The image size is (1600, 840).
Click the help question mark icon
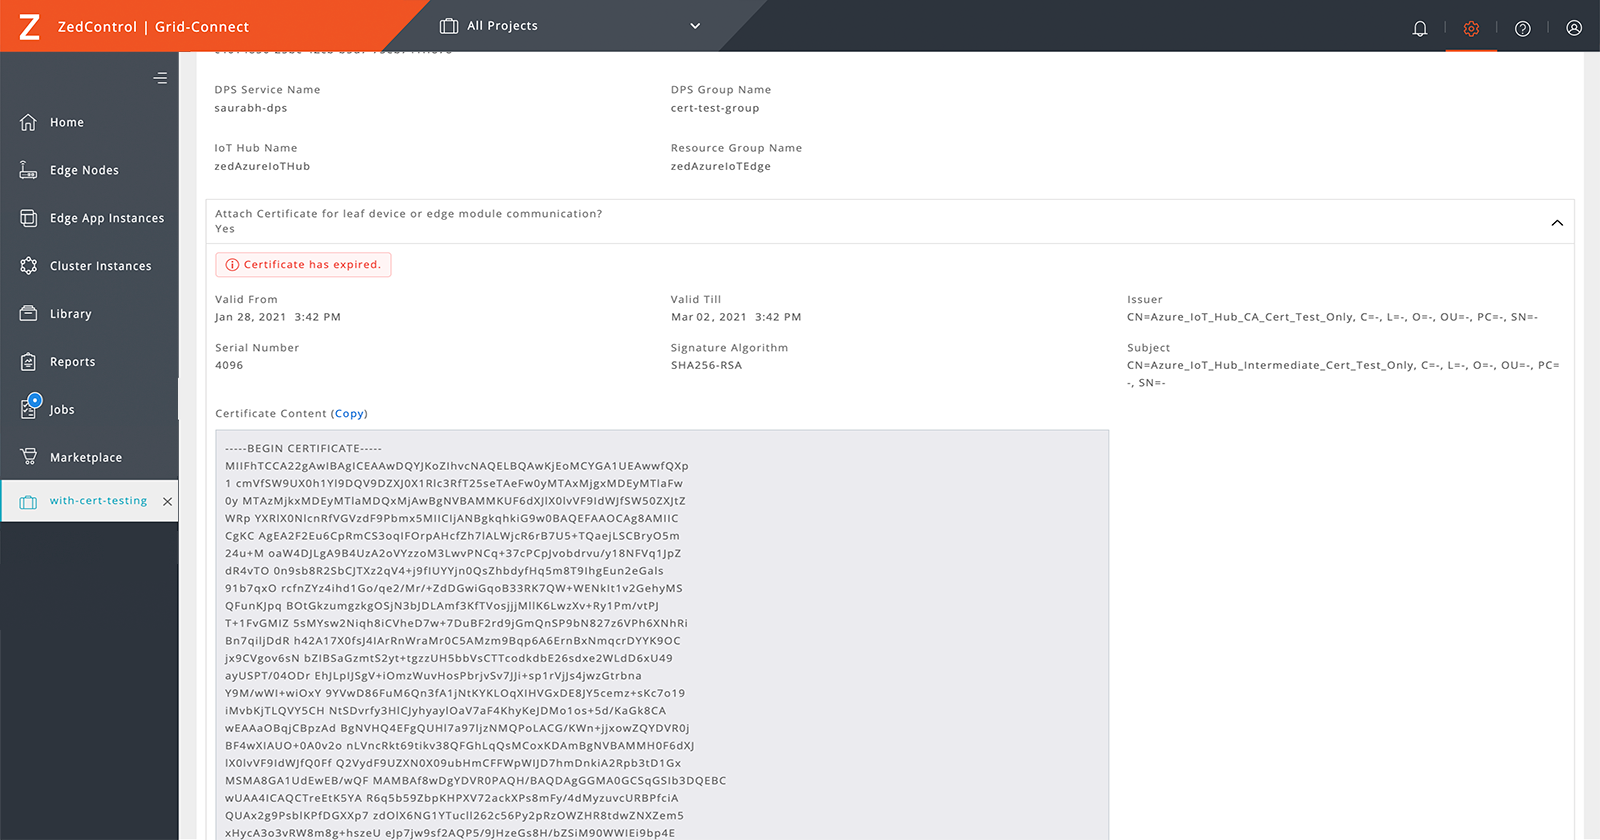point(1522,28)
